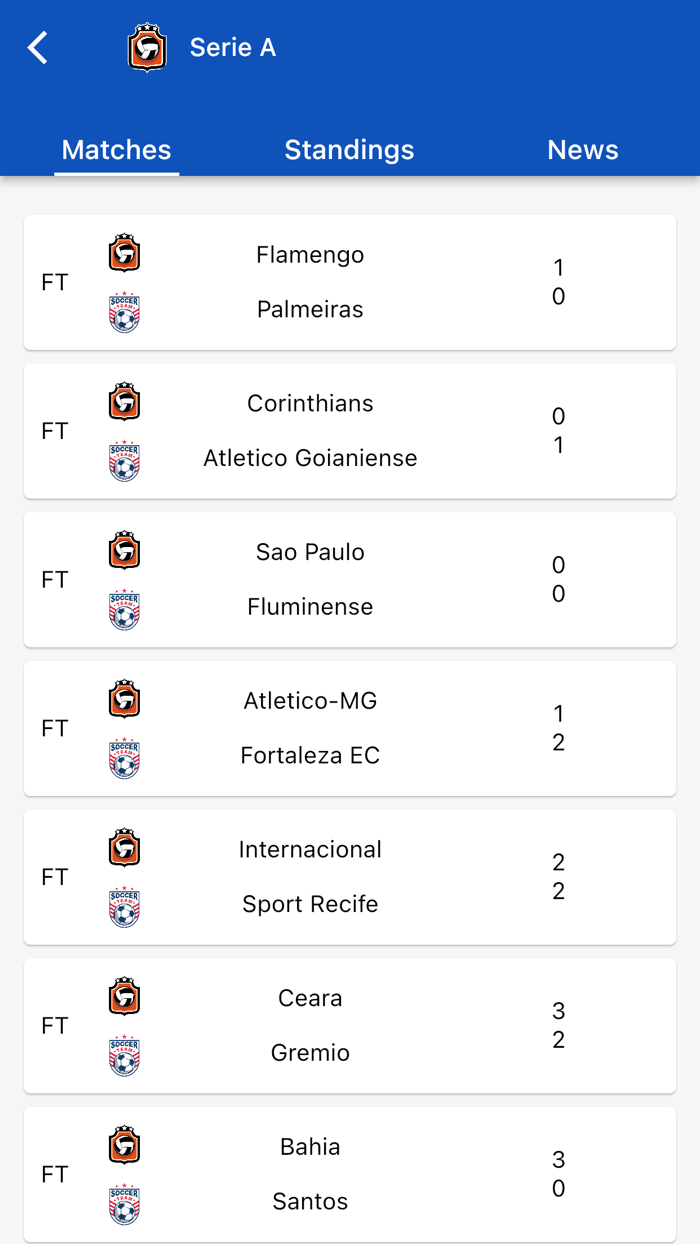
Task: Click the Internacional team crest icon
Action: coord(124,849)
